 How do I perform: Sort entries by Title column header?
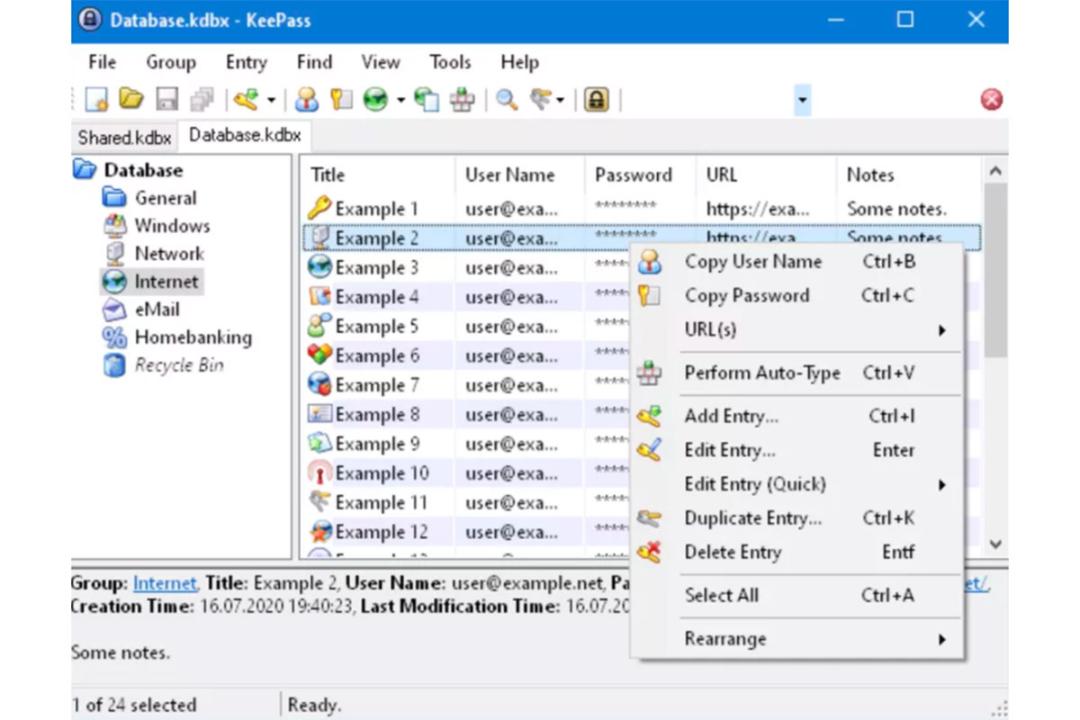tap(377, 175)
